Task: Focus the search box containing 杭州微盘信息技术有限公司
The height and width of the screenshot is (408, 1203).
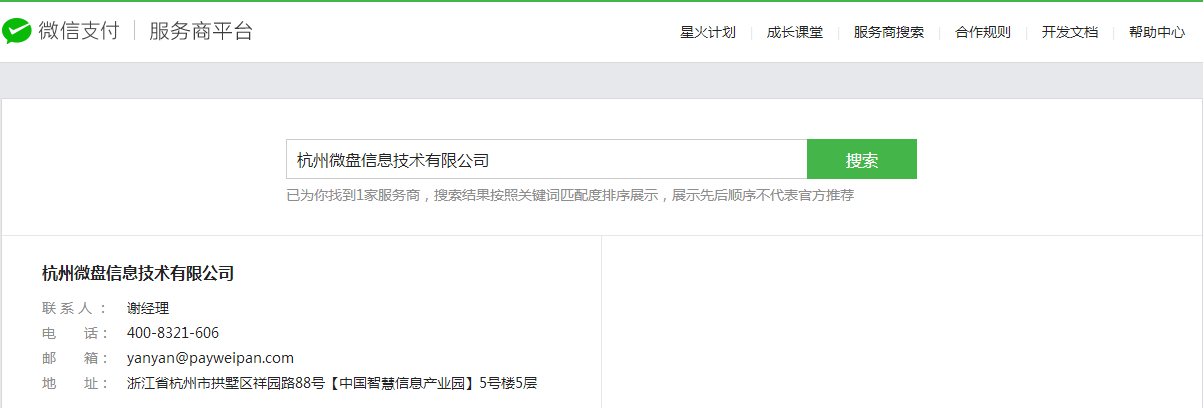Action: (x=547, y=159)
